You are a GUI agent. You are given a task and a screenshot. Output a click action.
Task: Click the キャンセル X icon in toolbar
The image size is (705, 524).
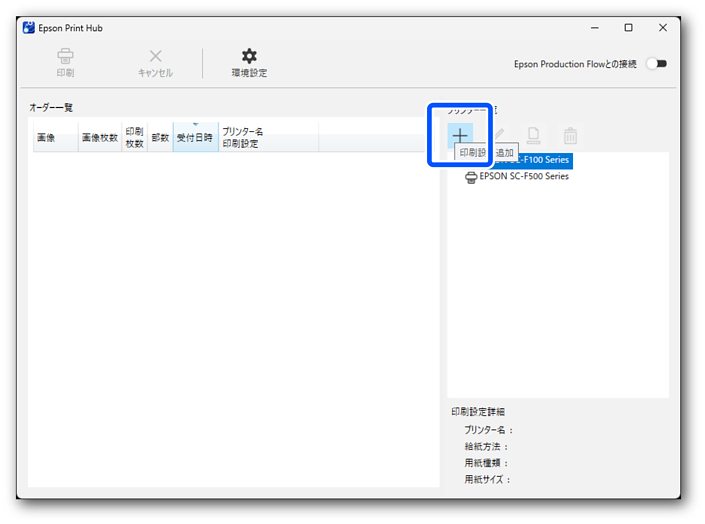tap(155, 57)
